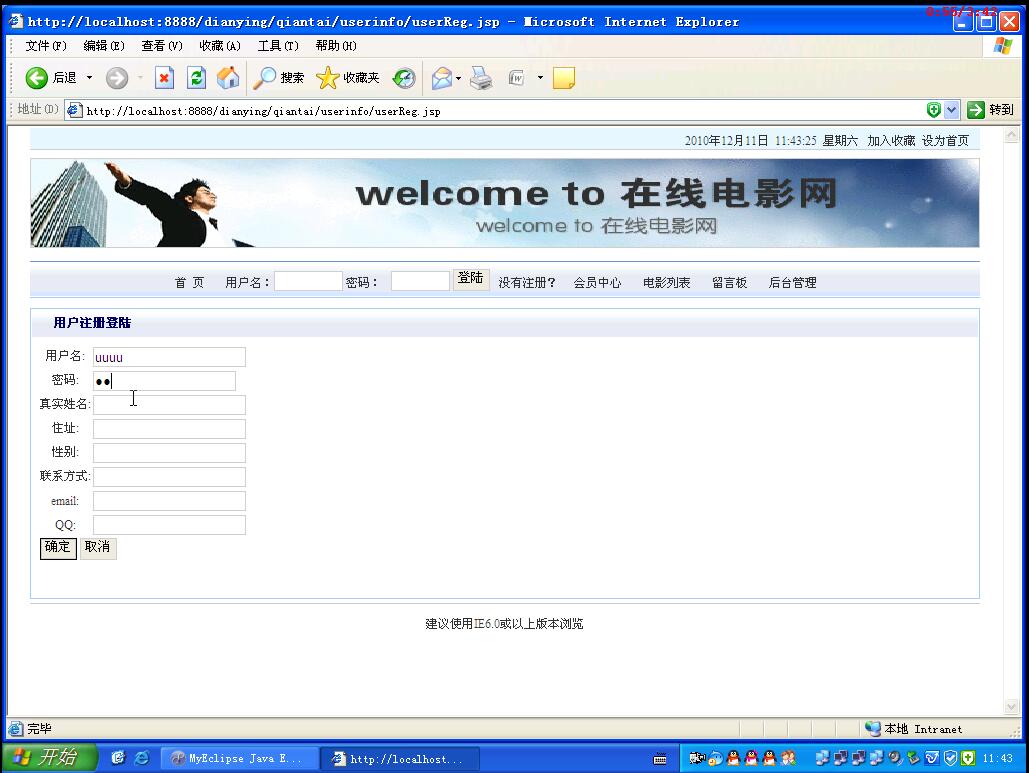1029x773 pixels.
Task: Click the 加入收藏 link
Action: point(891,140)
